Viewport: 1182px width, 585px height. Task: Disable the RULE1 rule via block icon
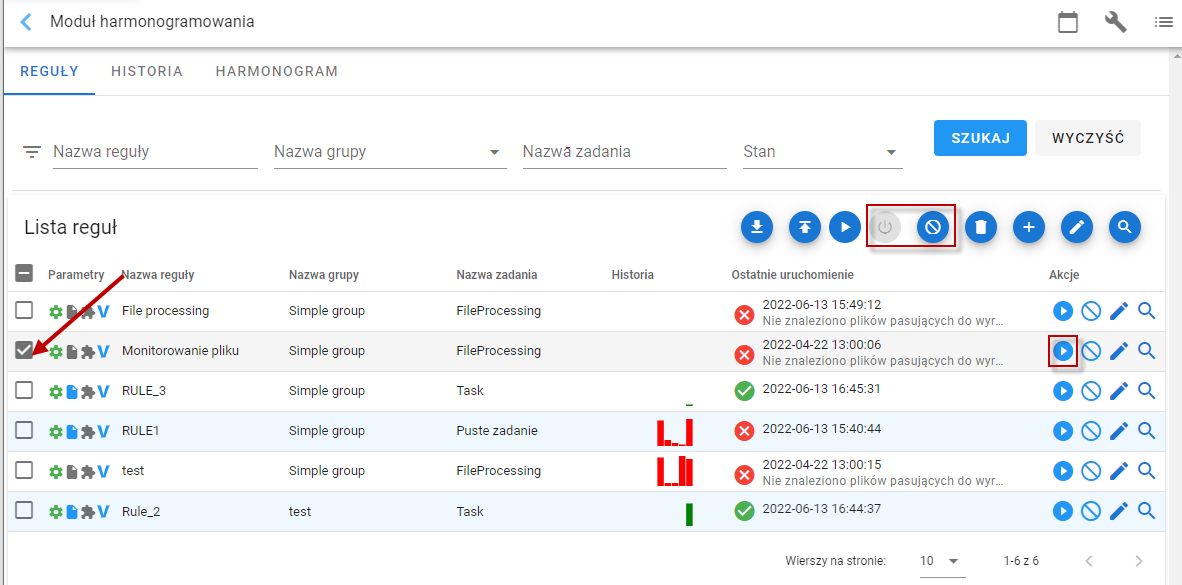[x=1091, y=430]
